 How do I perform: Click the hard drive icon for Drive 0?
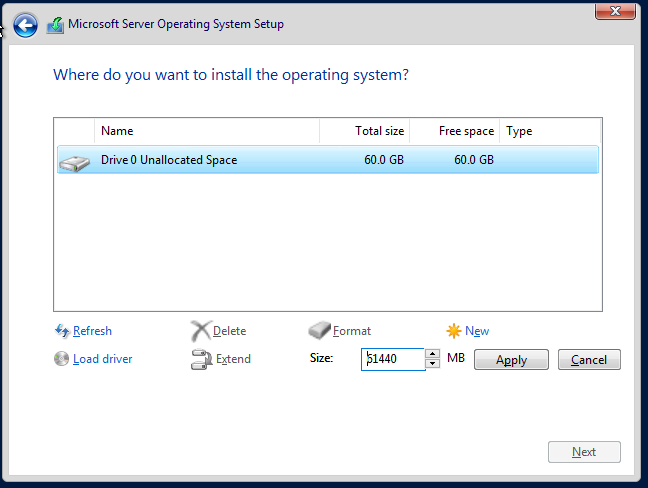coord(74,163)
